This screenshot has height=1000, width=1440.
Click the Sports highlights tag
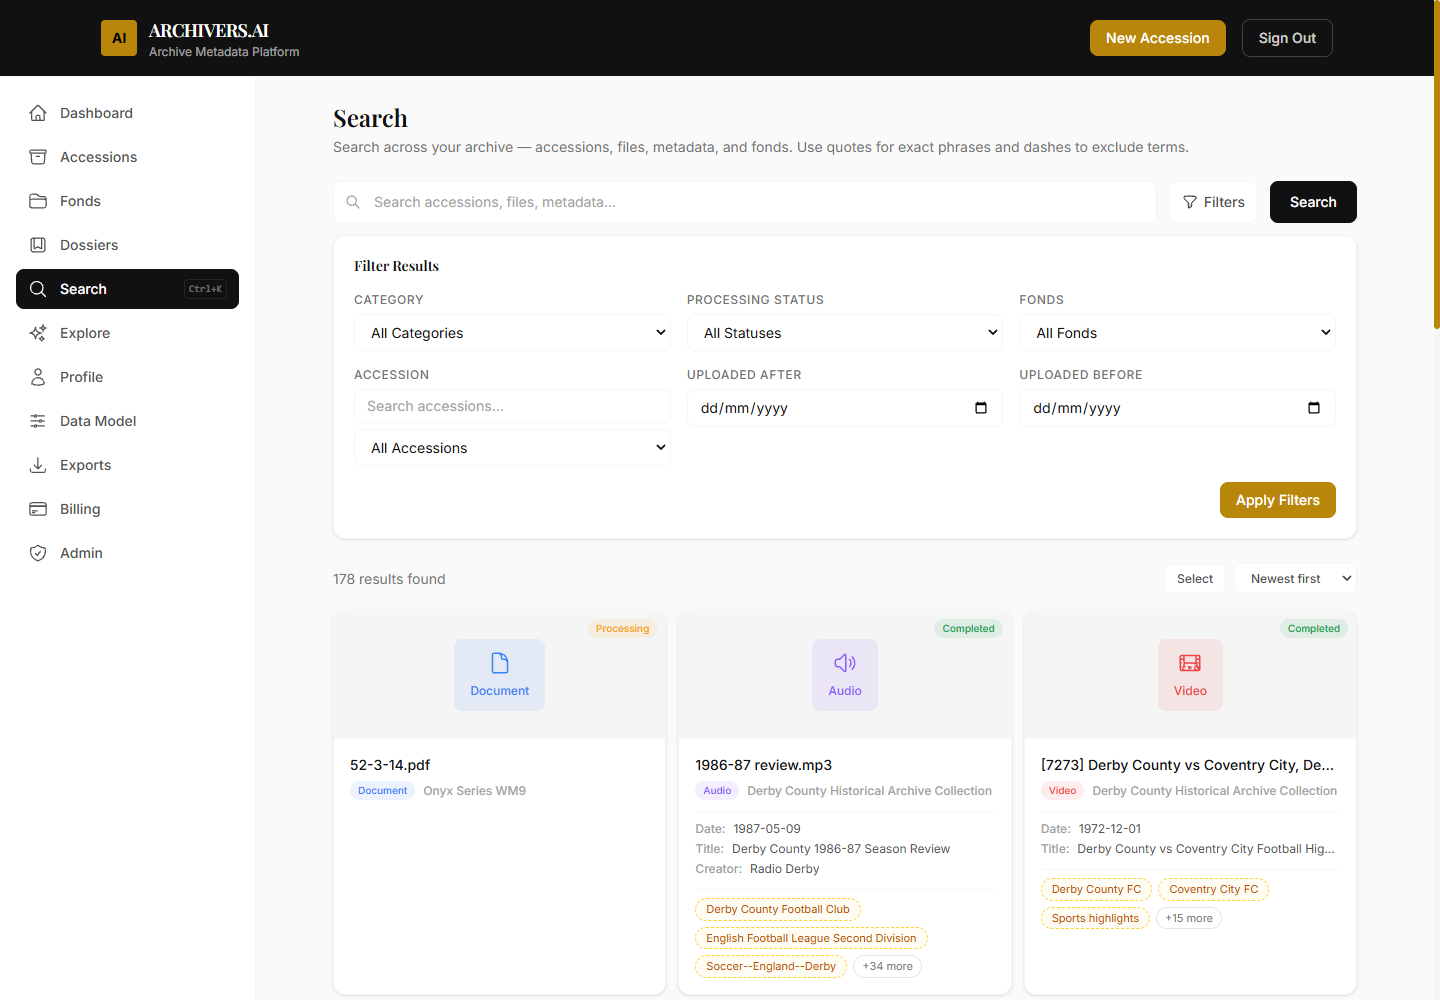(1095, 918)
